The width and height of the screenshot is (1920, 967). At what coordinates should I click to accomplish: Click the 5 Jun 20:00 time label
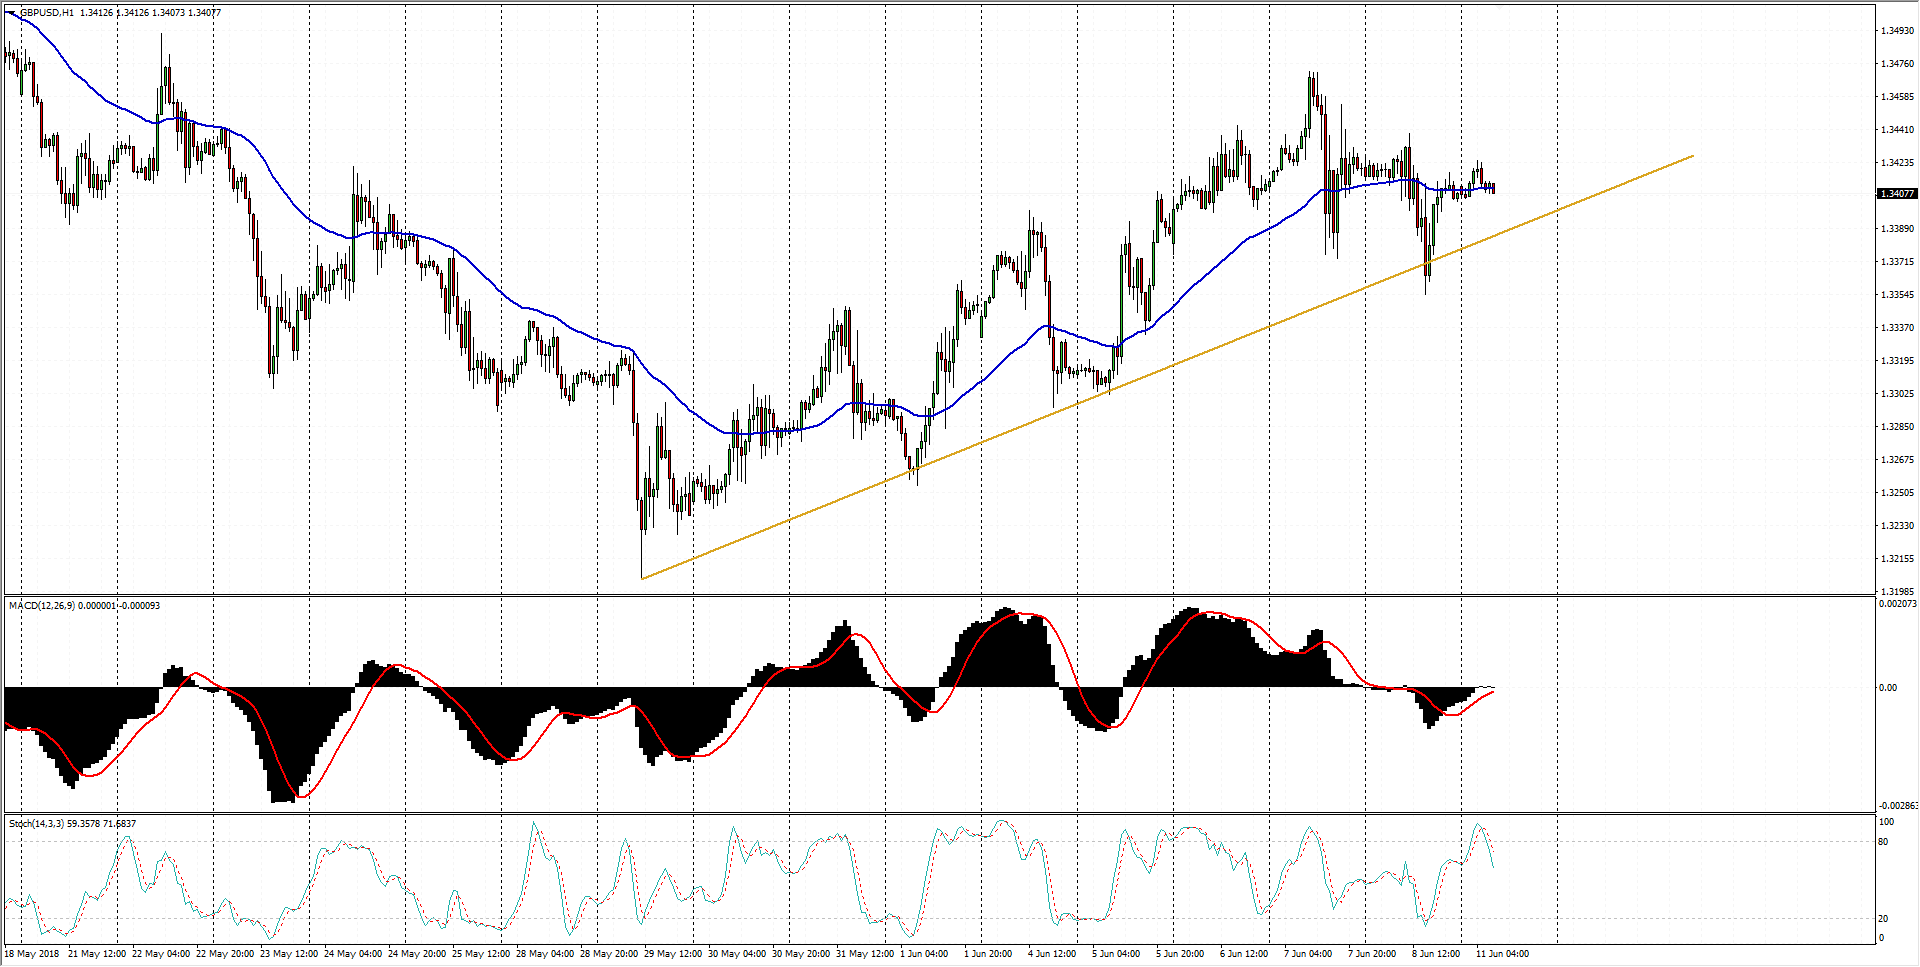(1180, 954)
